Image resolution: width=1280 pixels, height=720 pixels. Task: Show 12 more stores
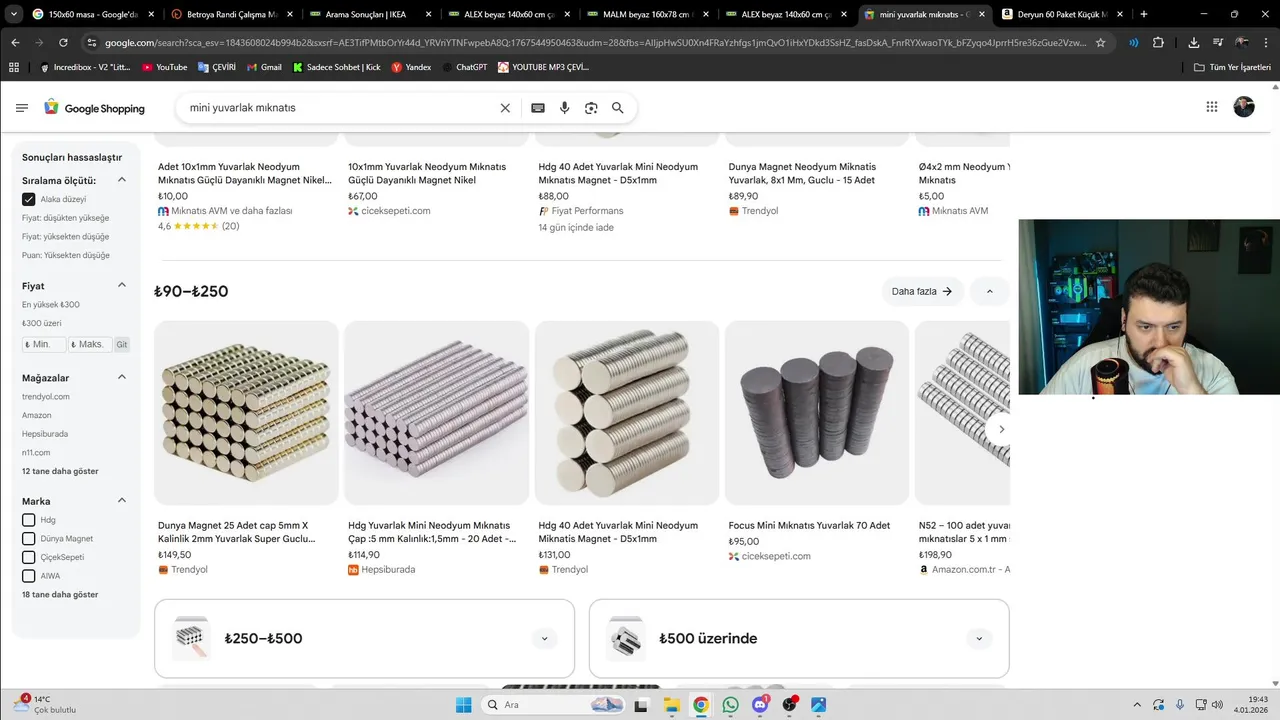coord(60,471)
